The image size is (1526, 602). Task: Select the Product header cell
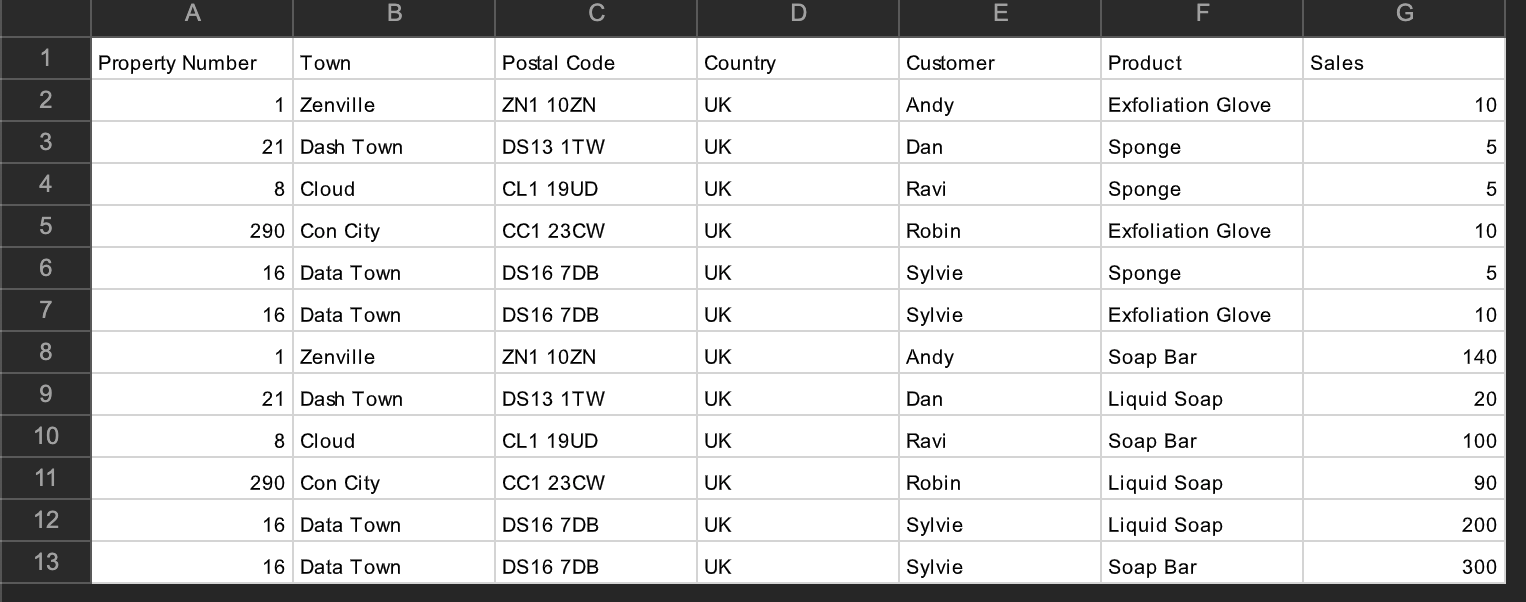1201,63
